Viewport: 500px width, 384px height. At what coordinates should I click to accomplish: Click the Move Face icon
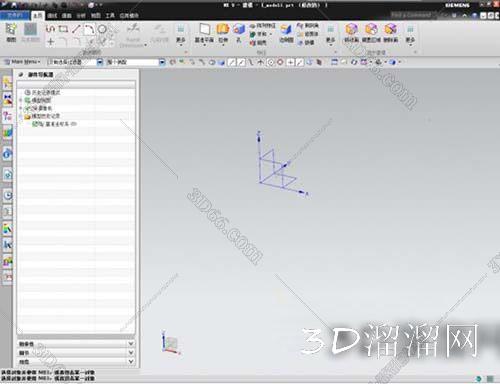coord(351,33)
